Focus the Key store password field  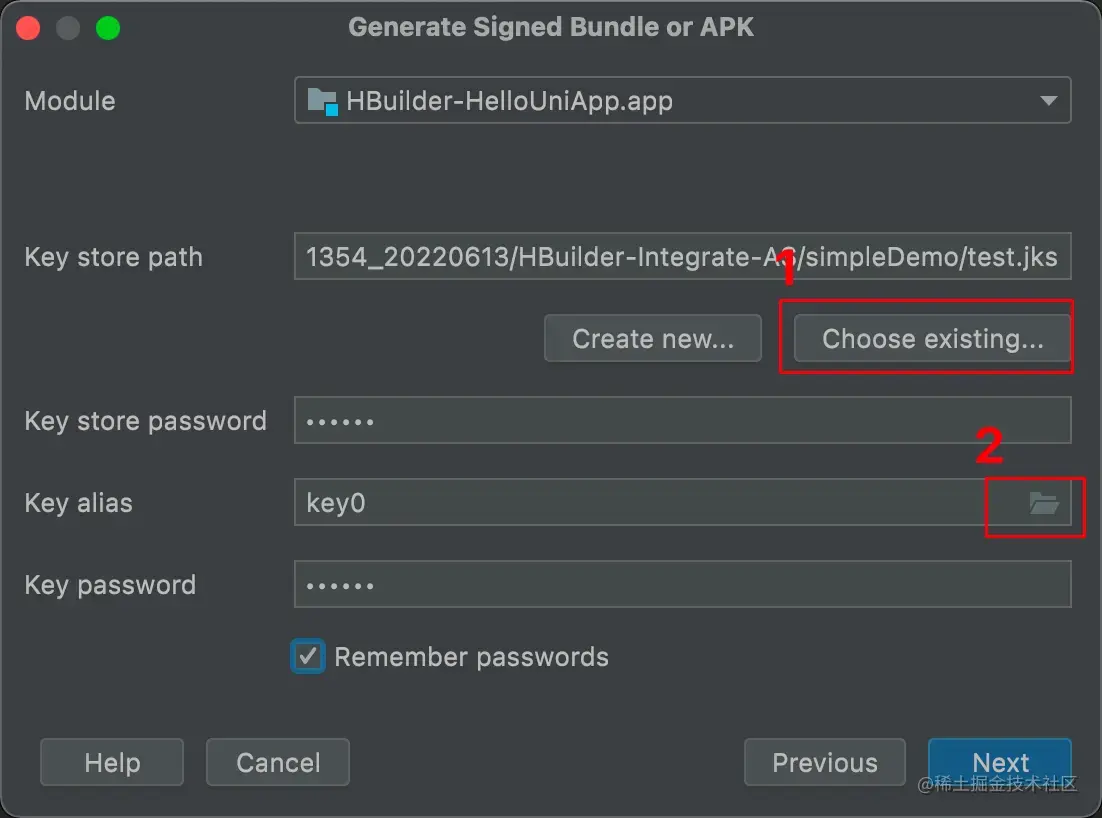pyautogui.click(x=682, y=420)
